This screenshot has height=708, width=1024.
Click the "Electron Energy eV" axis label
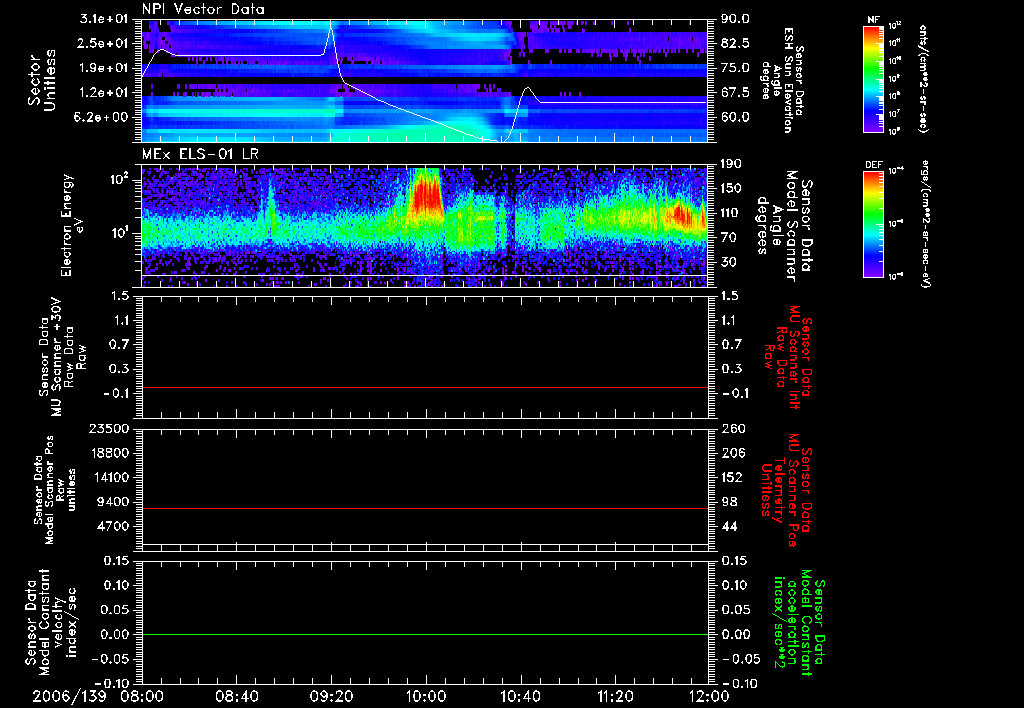(73, 225)
